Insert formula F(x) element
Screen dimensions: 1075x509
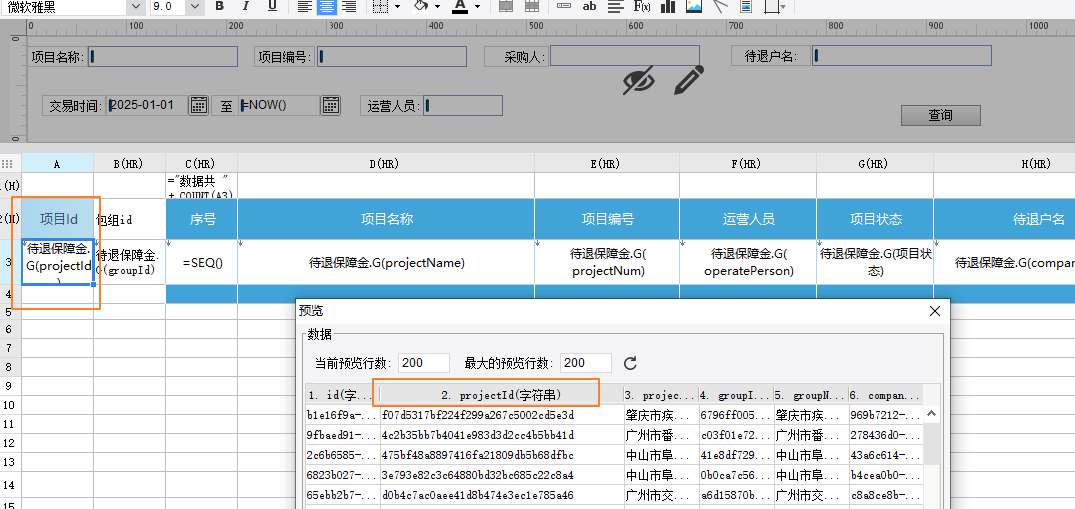[642, 6]
